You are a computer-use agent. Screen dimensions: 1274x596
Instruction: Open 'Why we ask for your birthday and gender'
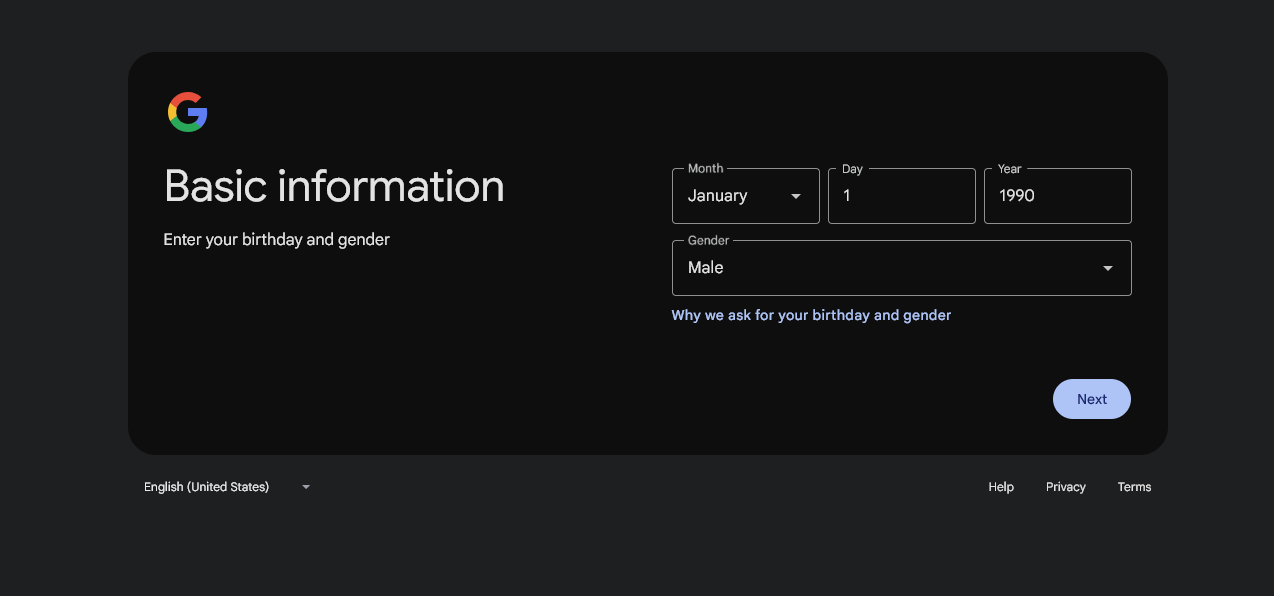click(811, 315)
